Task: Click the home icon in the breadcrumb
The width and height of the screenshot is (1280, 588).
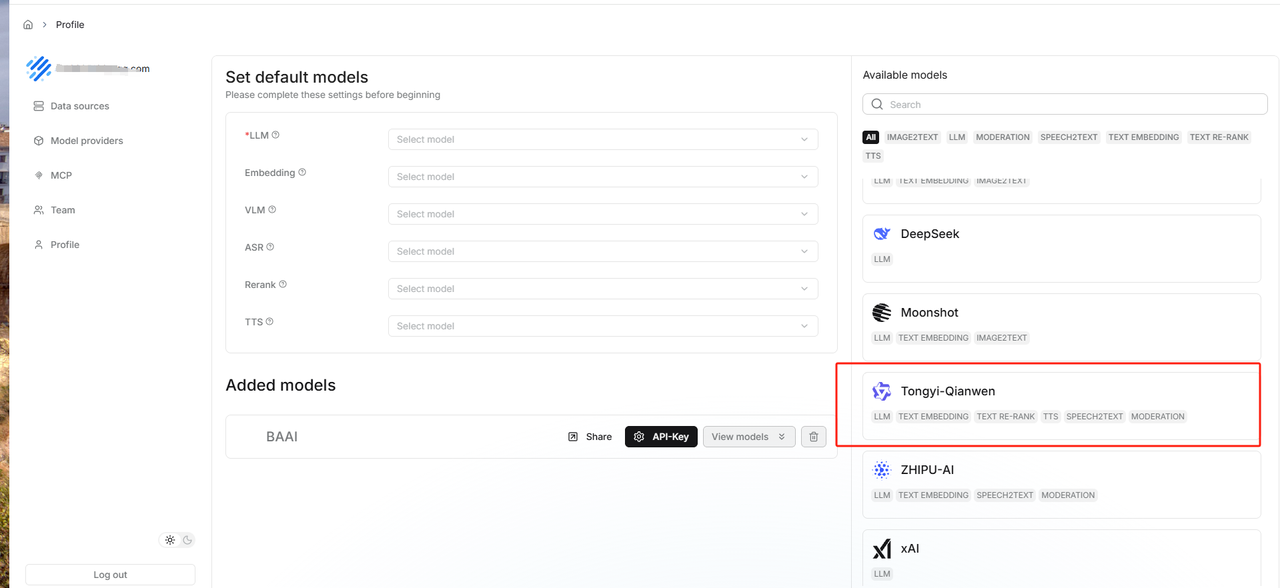Action: click(28, 25)
